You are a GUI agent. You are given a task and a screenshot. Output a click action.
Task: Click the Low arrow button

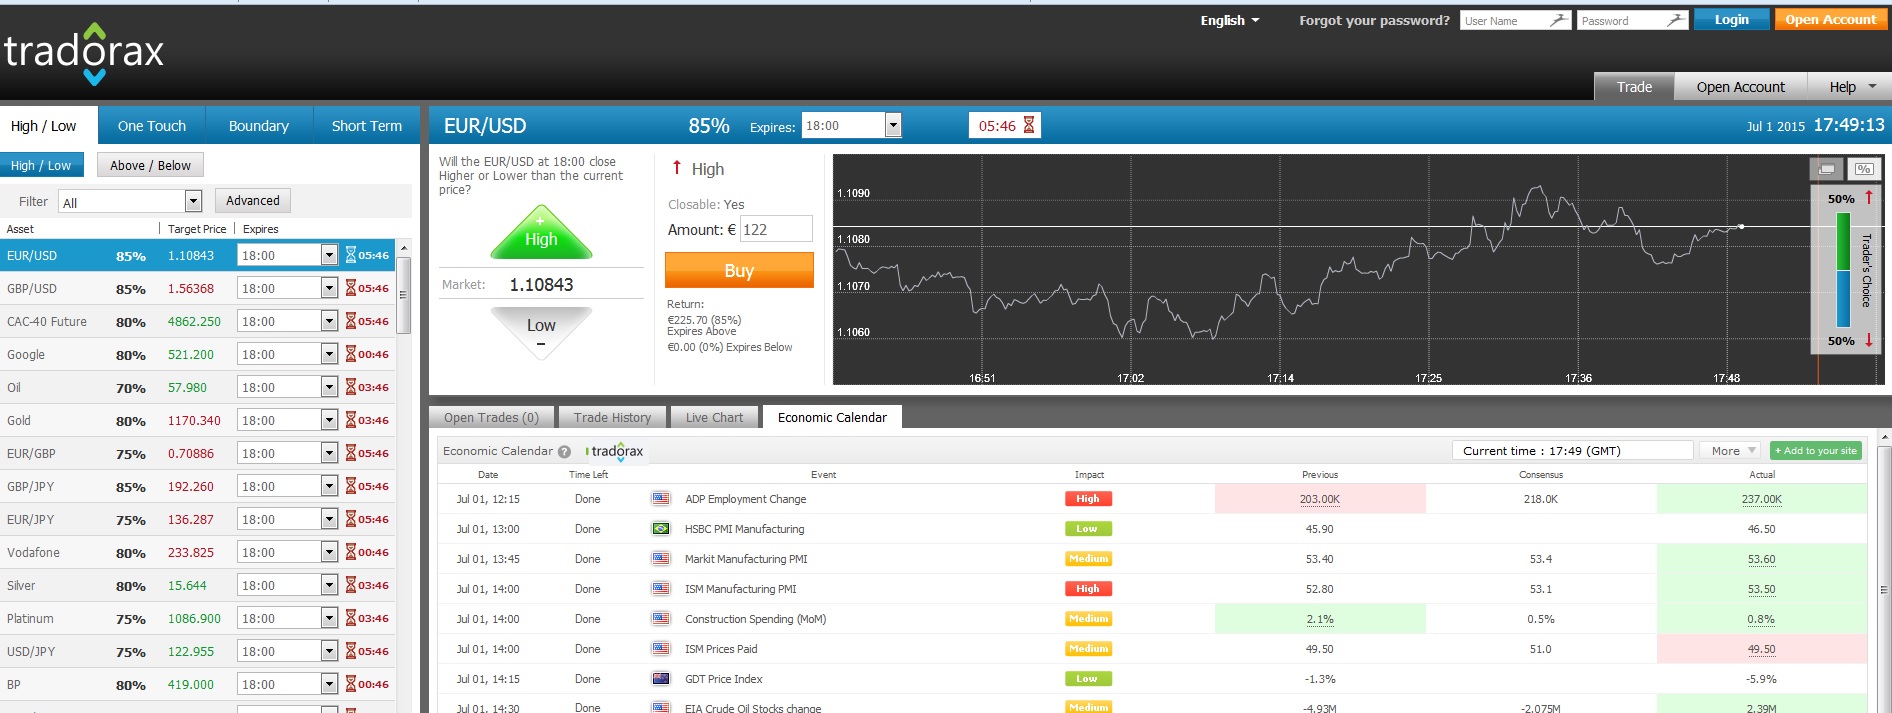[x=541, y=332]
